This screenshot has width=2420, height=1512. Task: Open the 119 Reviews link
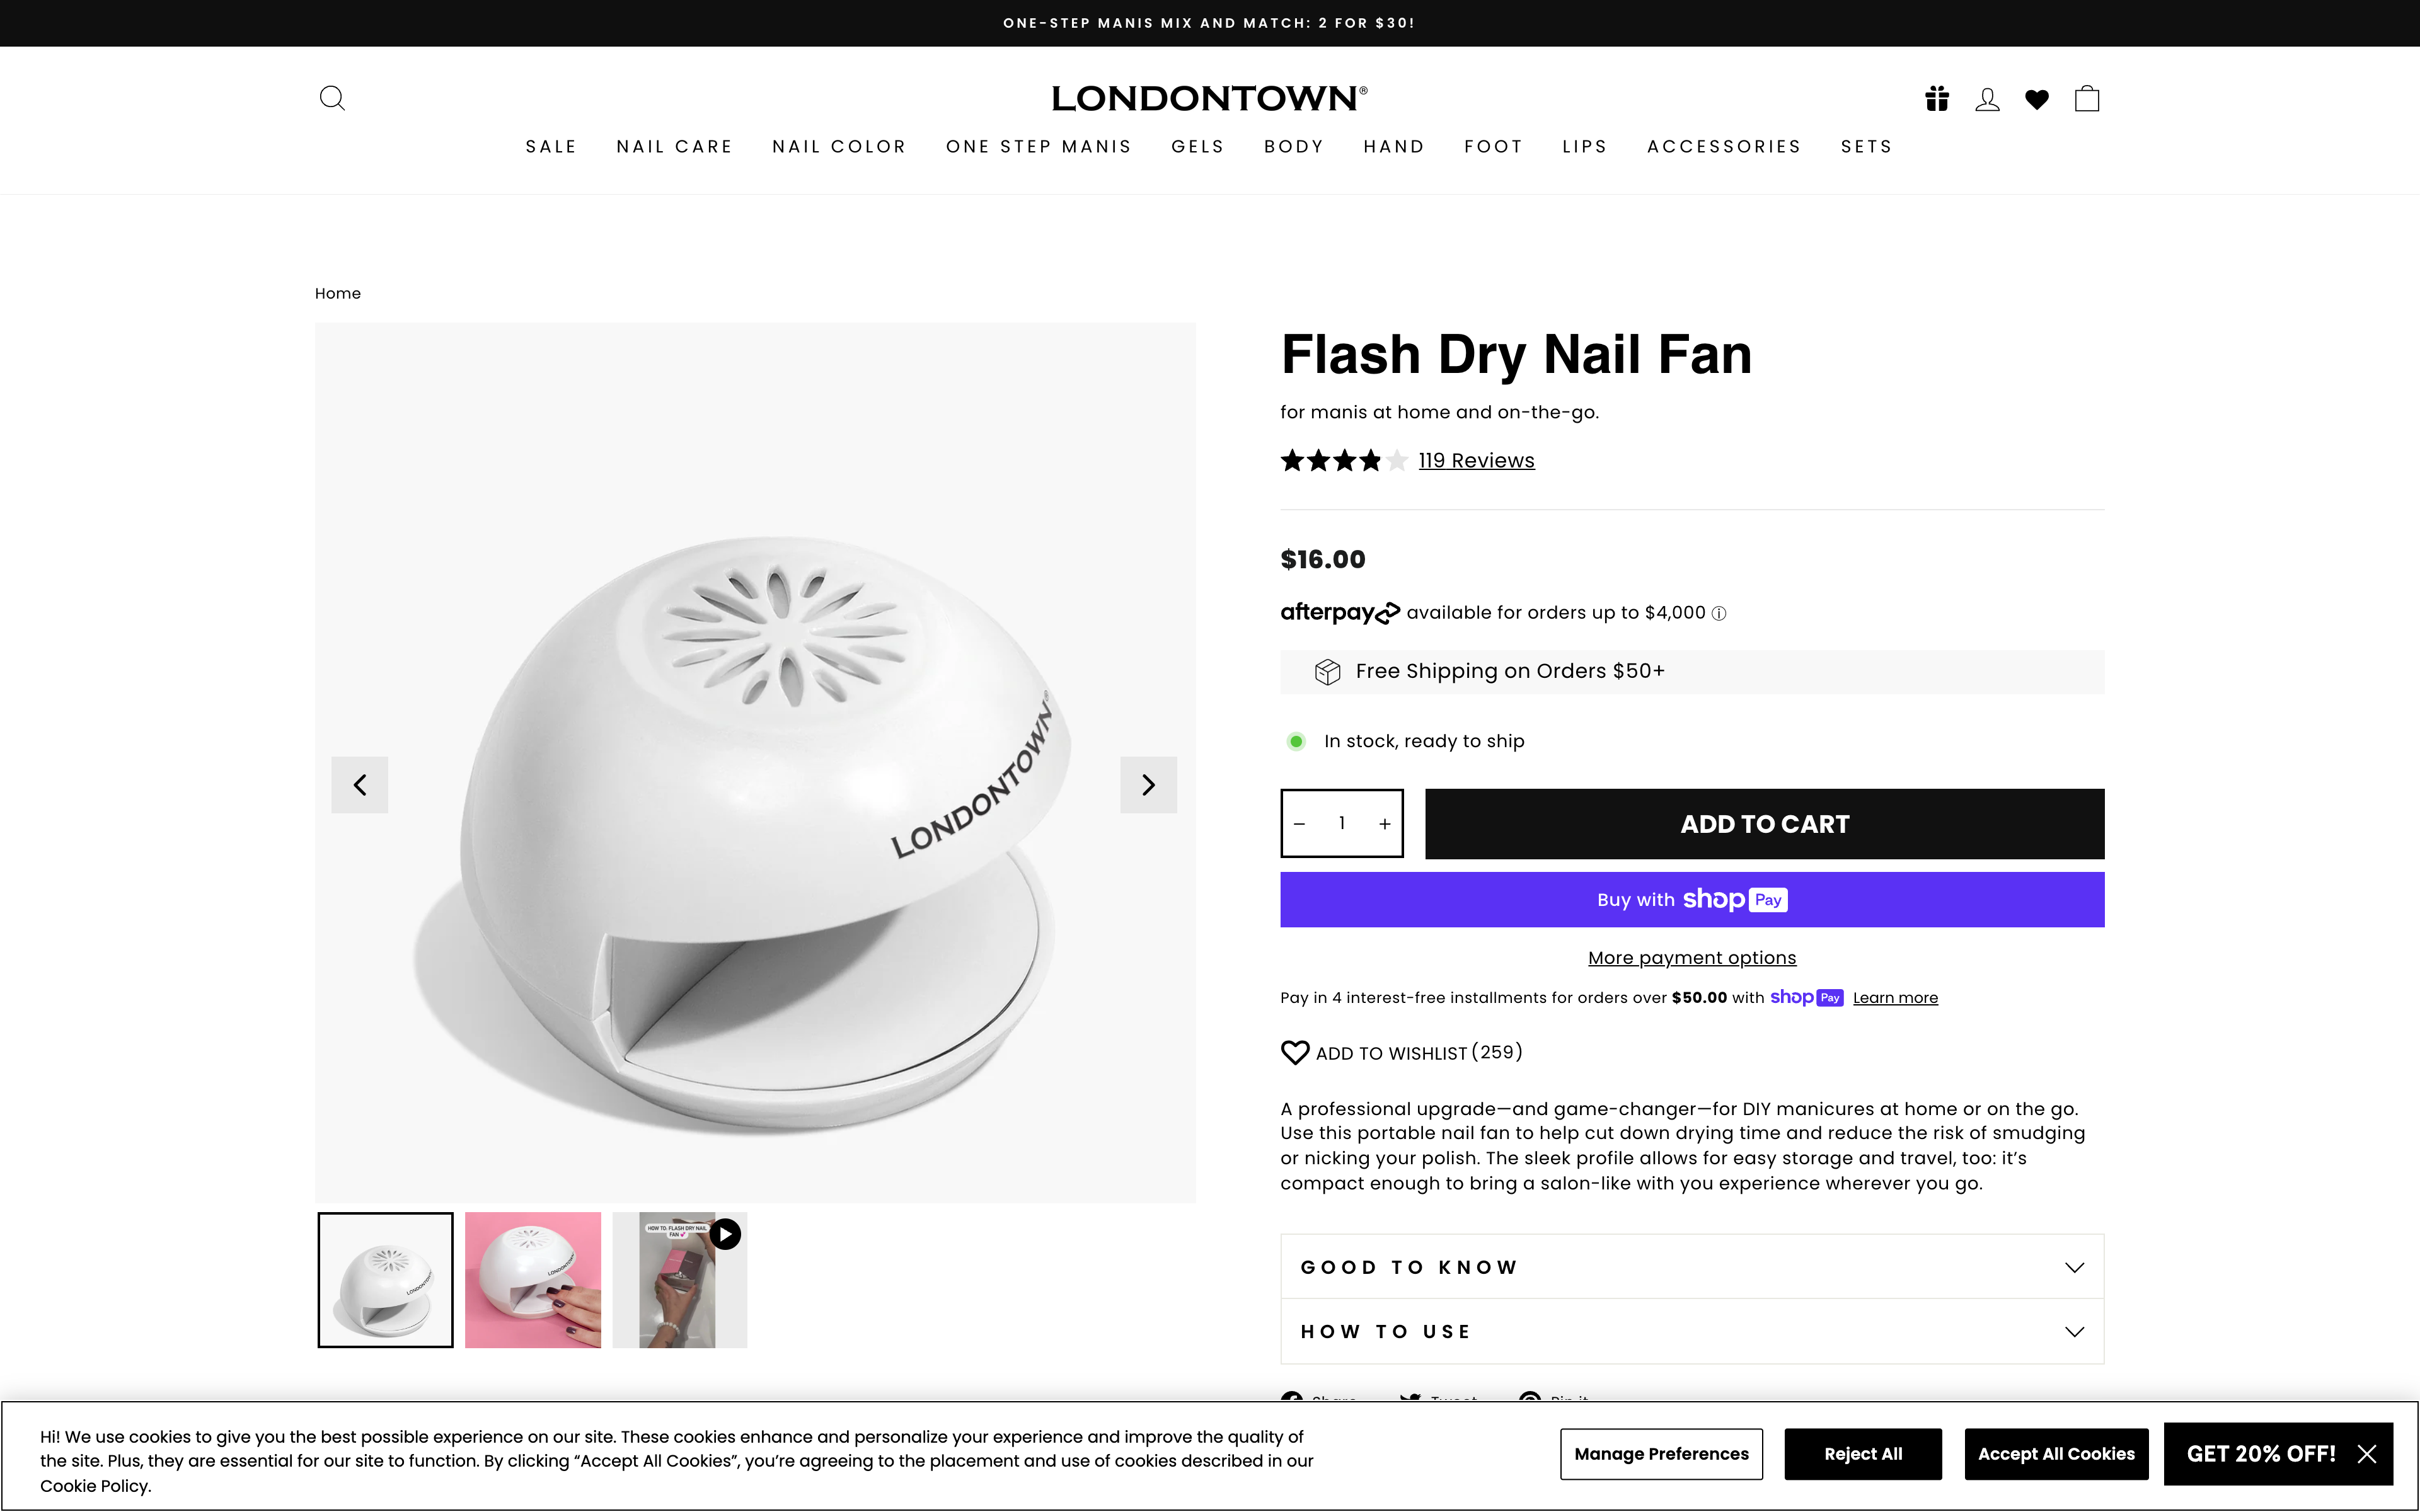click(1476, 460)
